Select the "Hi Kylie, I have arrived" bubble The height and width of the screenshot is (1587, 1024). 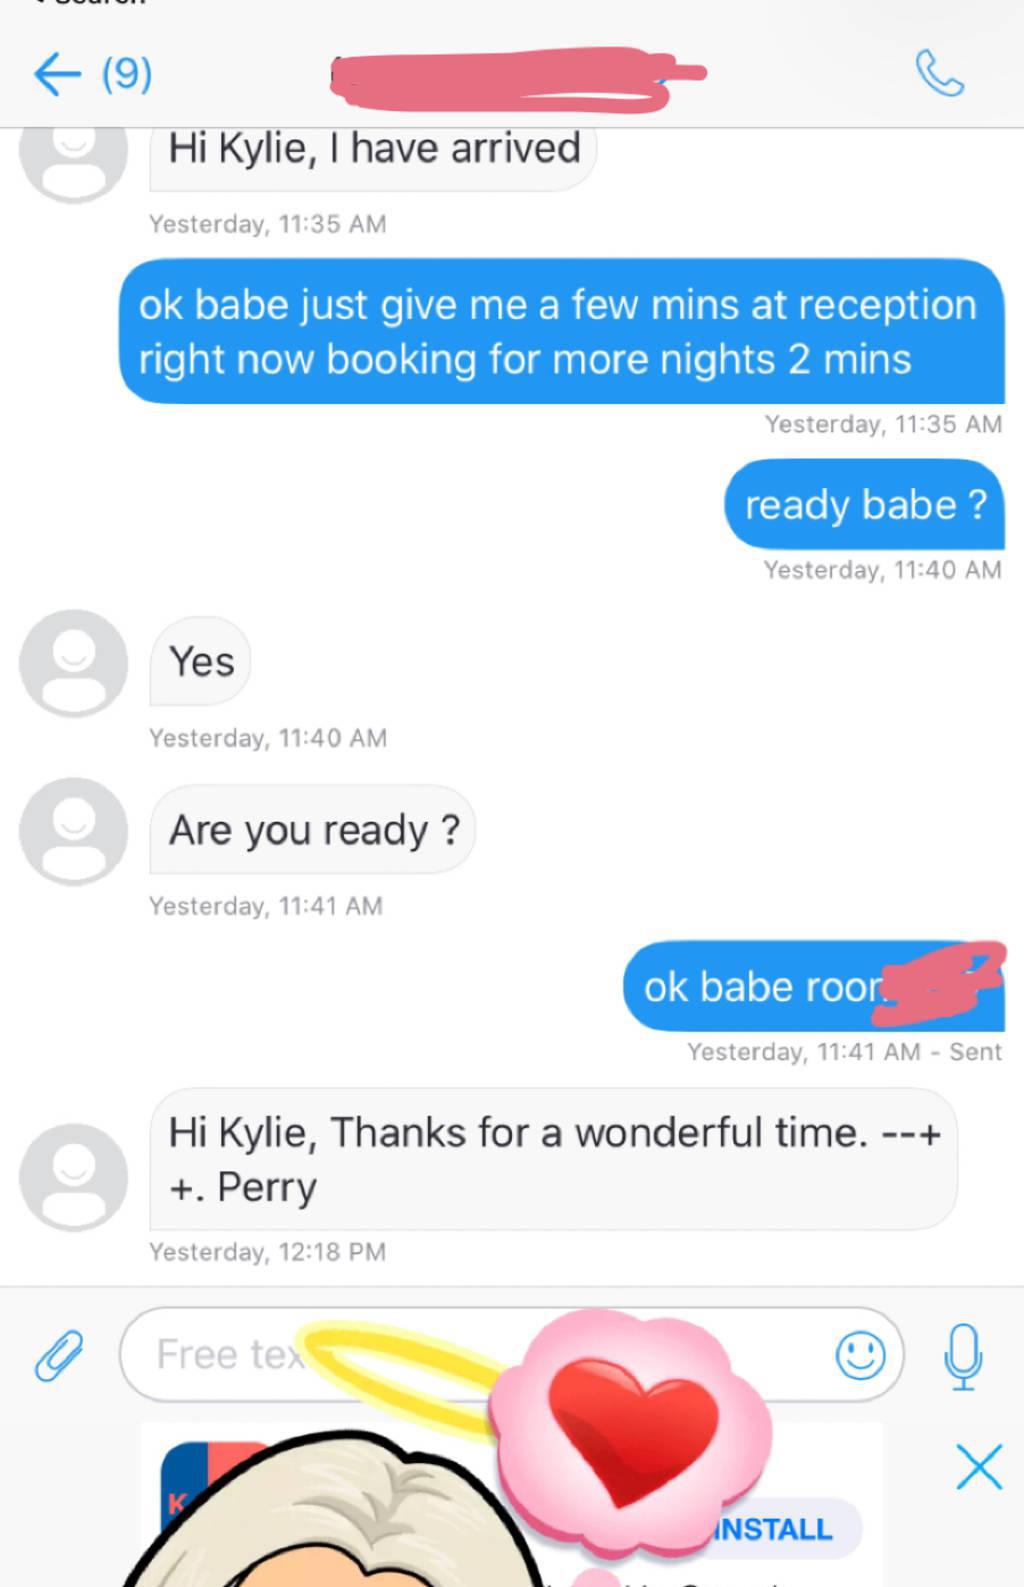[373, 158]
